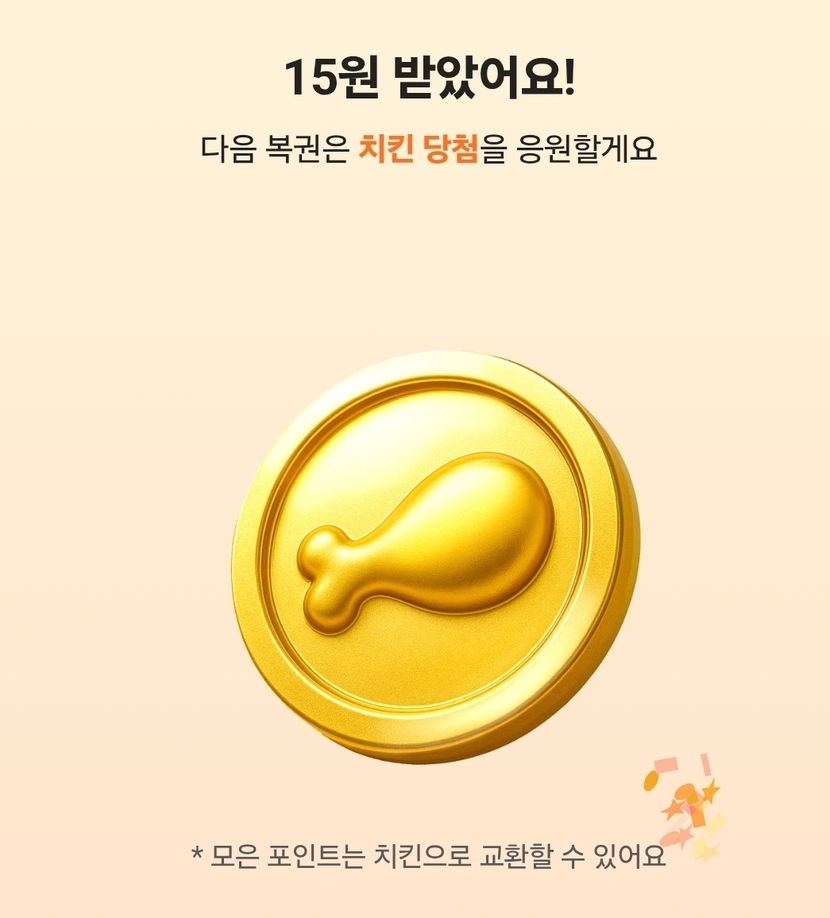
Task: Tap "치킨으로" in the footnote
Action: 422,857
